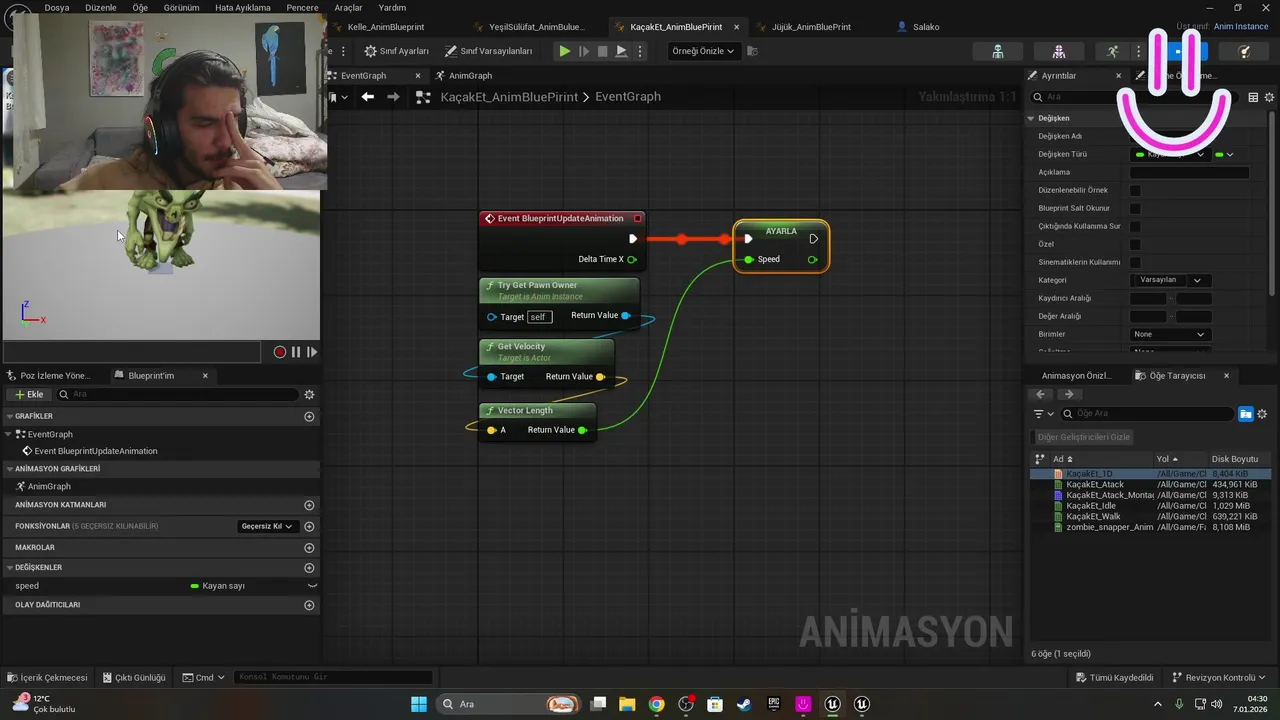
Task: Collapse the GRAFİKLER section
Action: click(10, 416)
